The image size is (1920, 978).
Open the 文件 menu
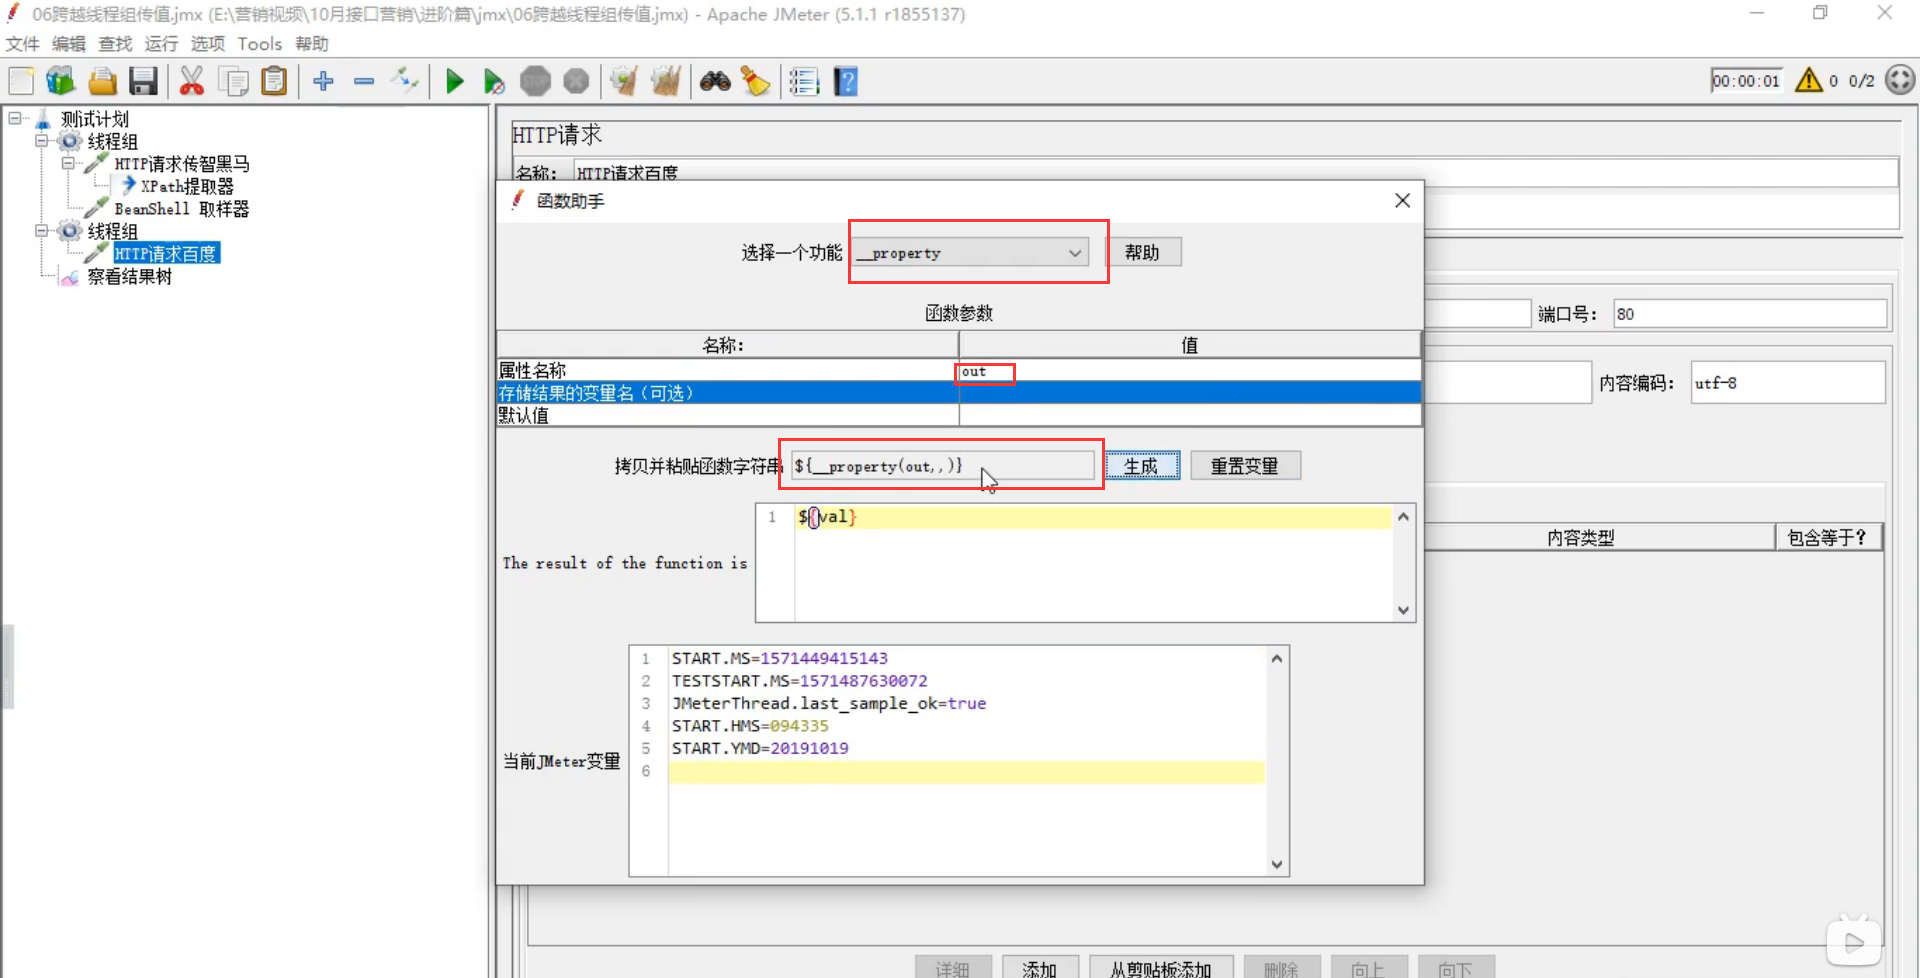pyautogui.click(x=23, y=44)
